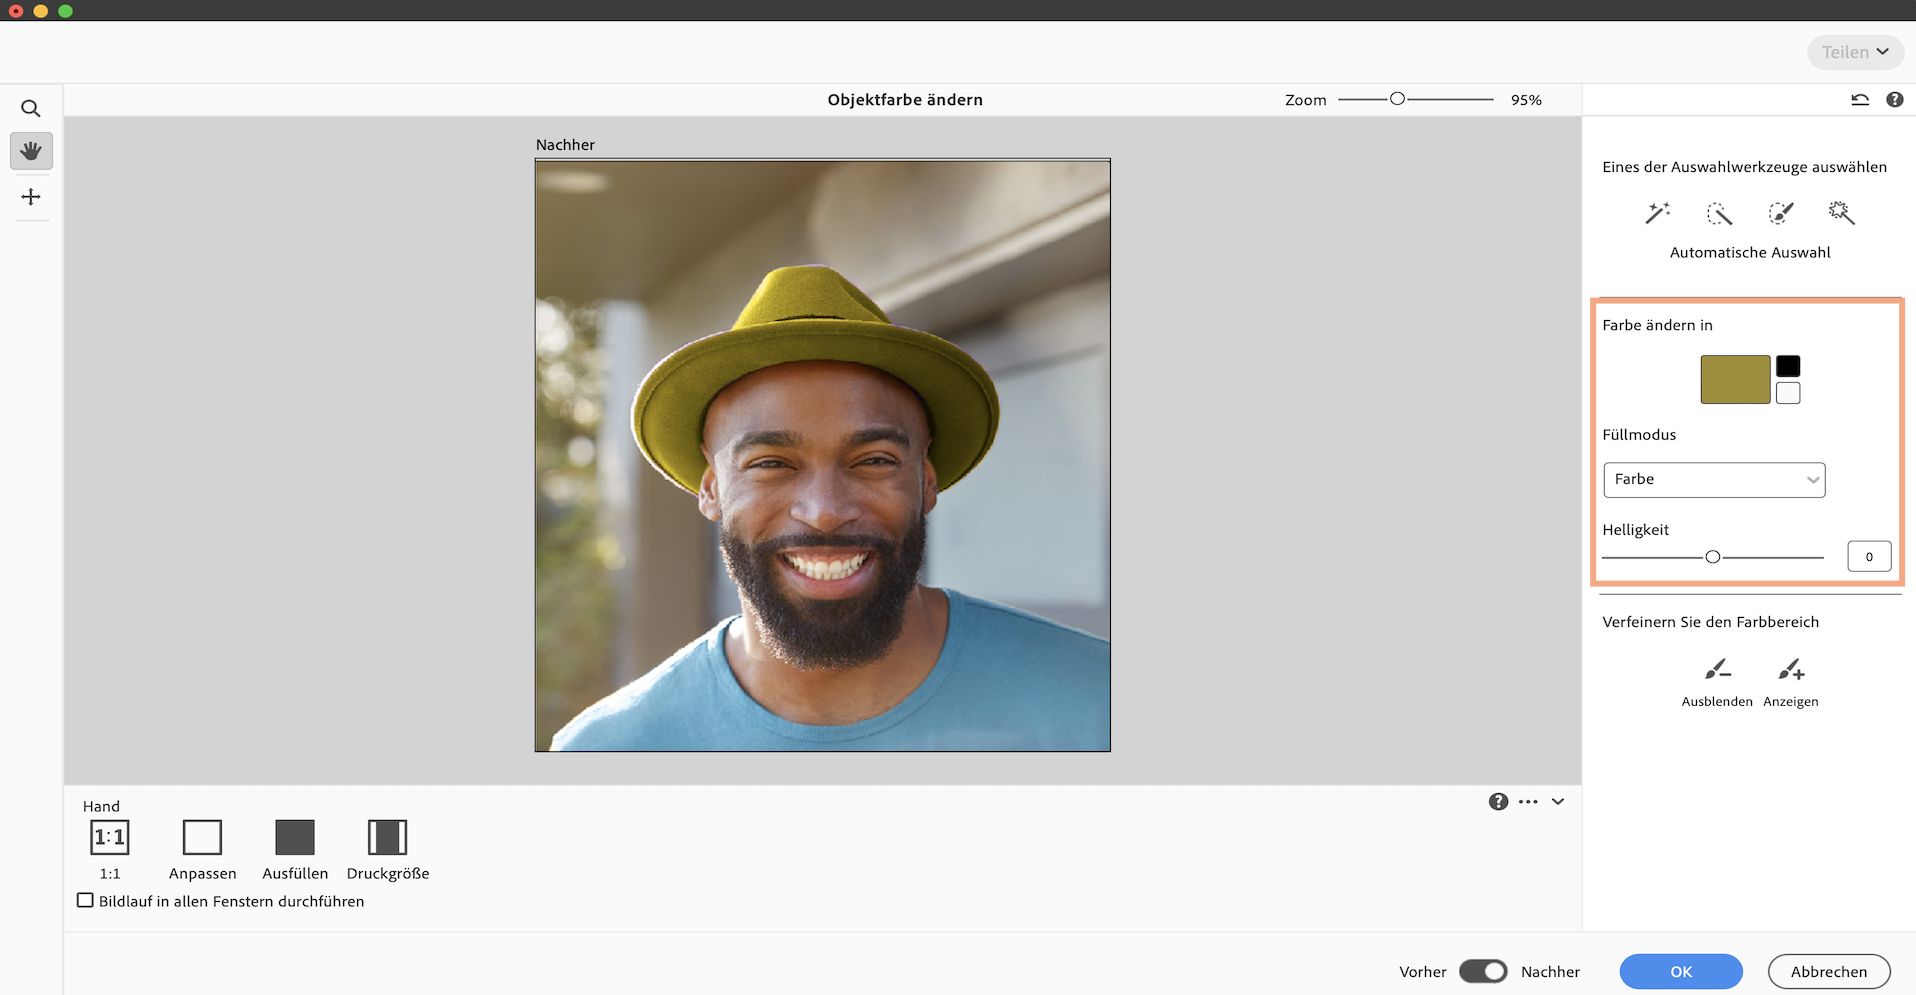The image size is (1916, 995).
Task: Click the Helligkeit value field
Action: [1869, 557]
